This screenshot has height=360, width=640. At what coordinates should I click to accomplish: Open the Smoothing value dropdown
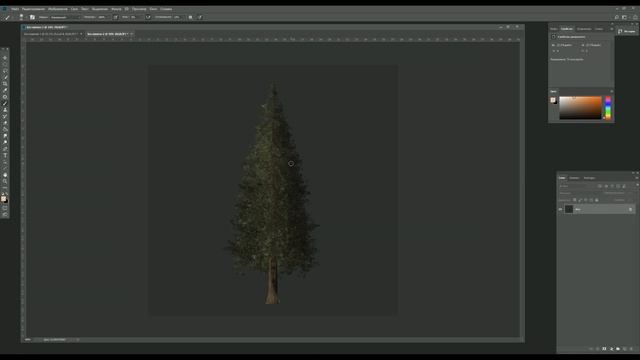[179, 17]
